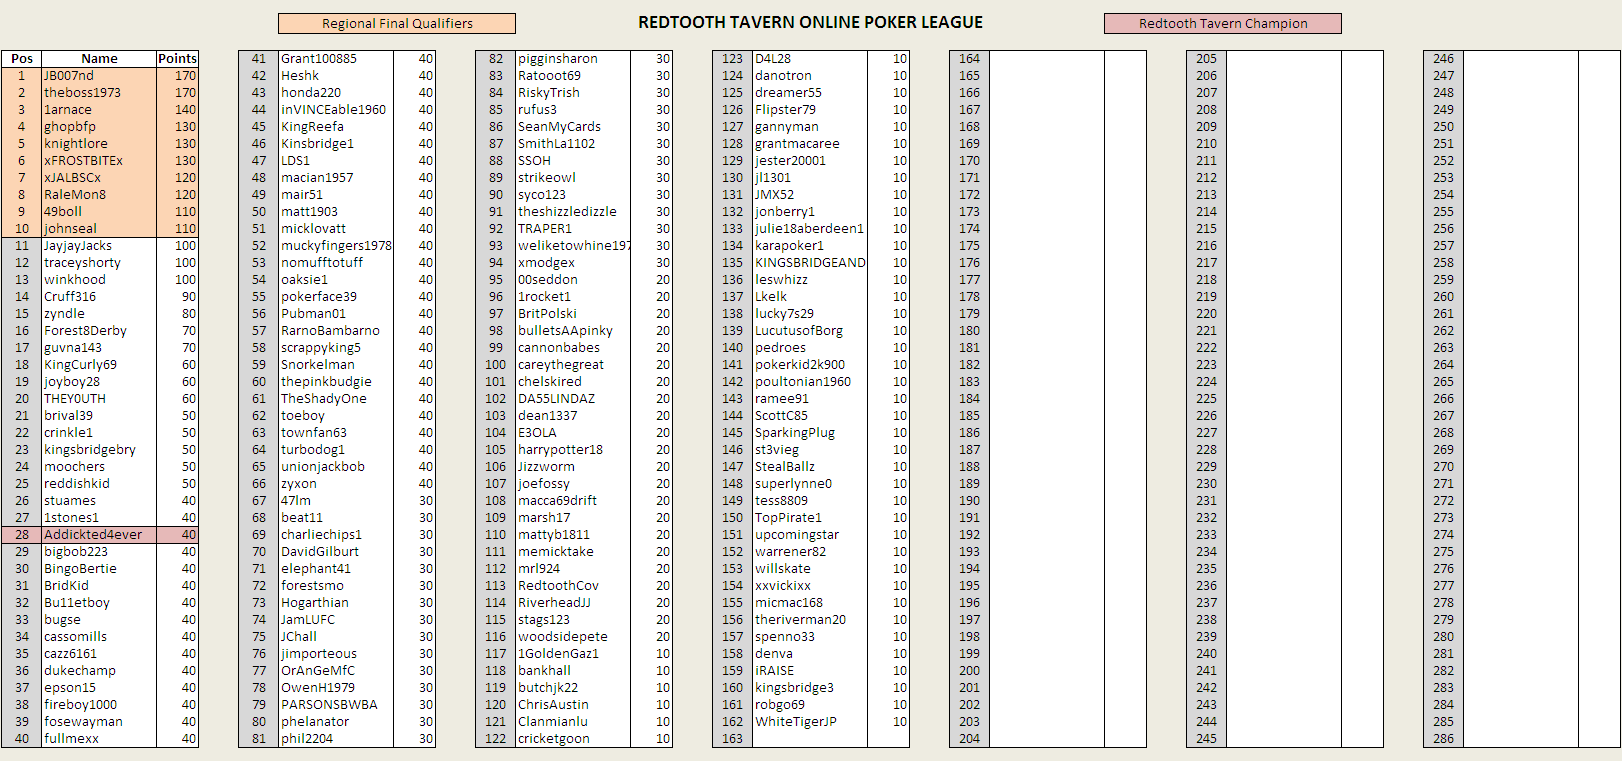
Task: Select the REDTOOTH TAVERN ONLINE POKER LEAGUE title
Action: (x=811, y=22)
